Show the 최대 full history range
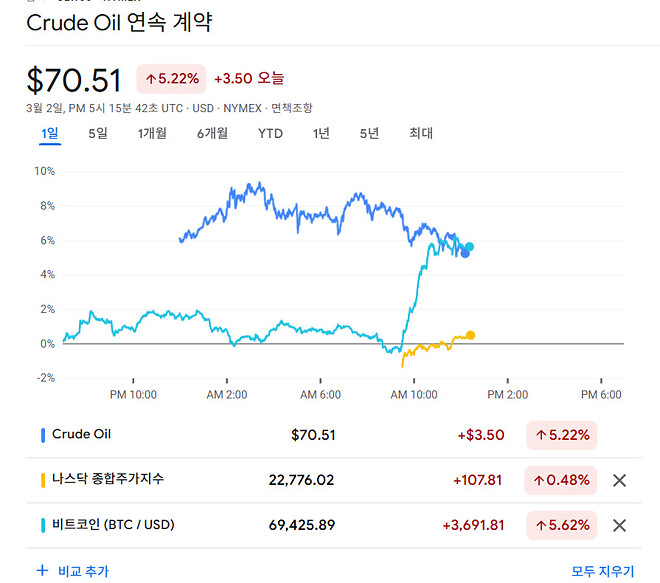This screenshot has width=660, height=583. point(421,133)
